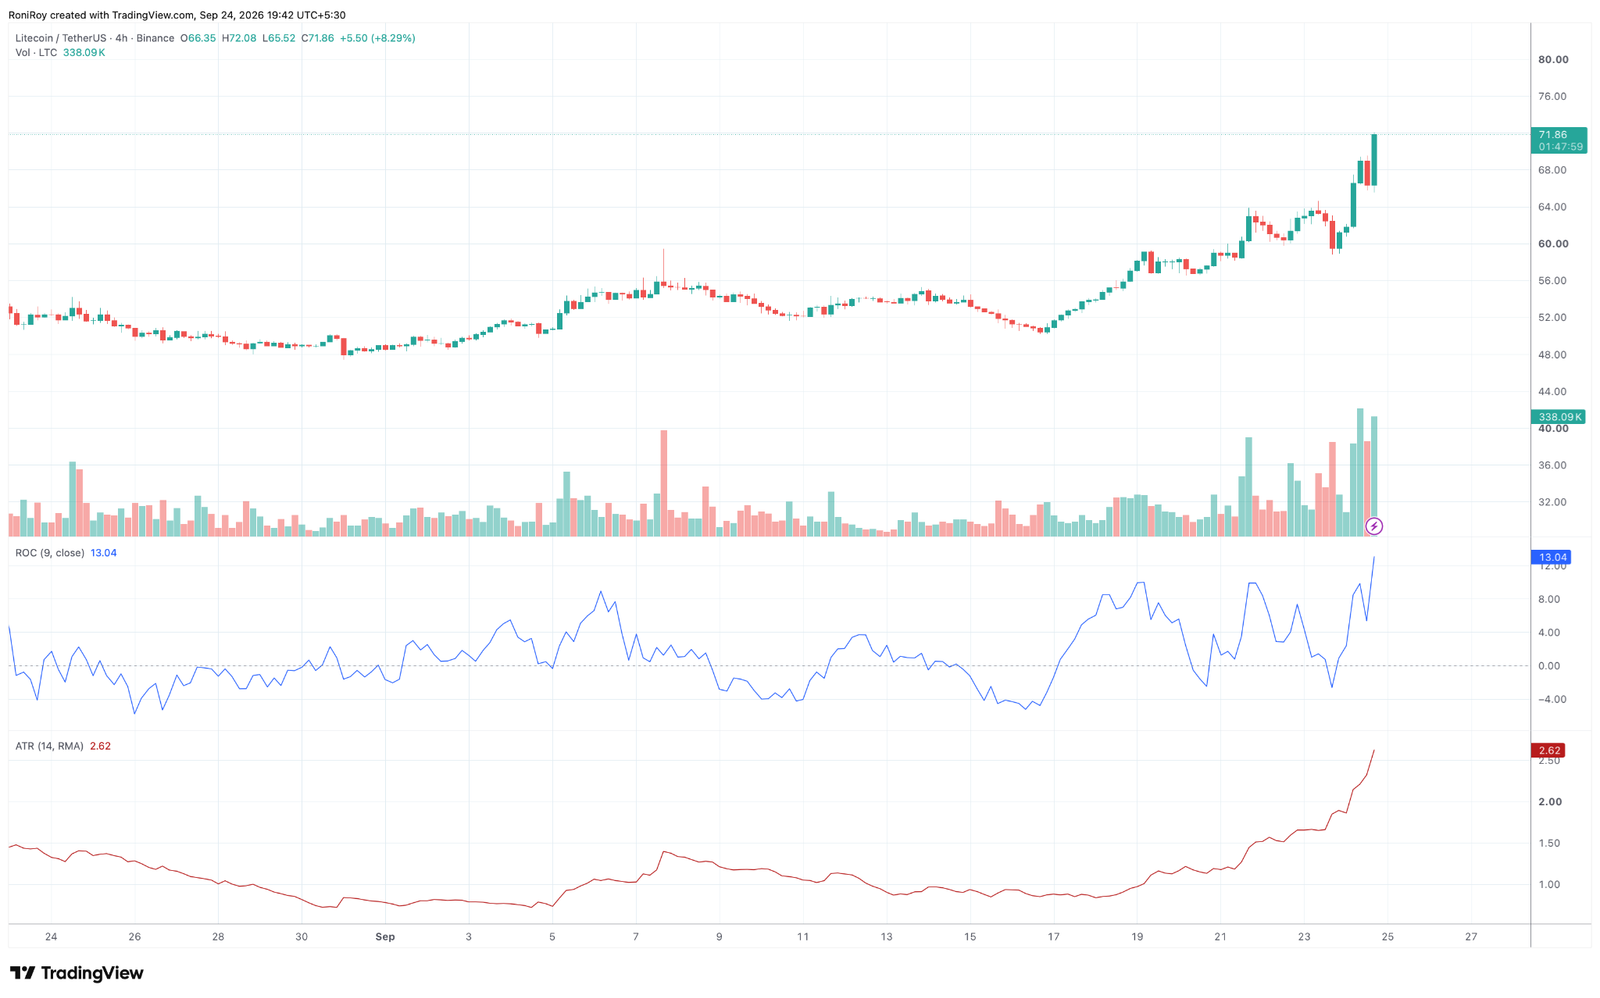Click the date 17 on the time axis
1600x998 pixels.
pos(1053,937)
